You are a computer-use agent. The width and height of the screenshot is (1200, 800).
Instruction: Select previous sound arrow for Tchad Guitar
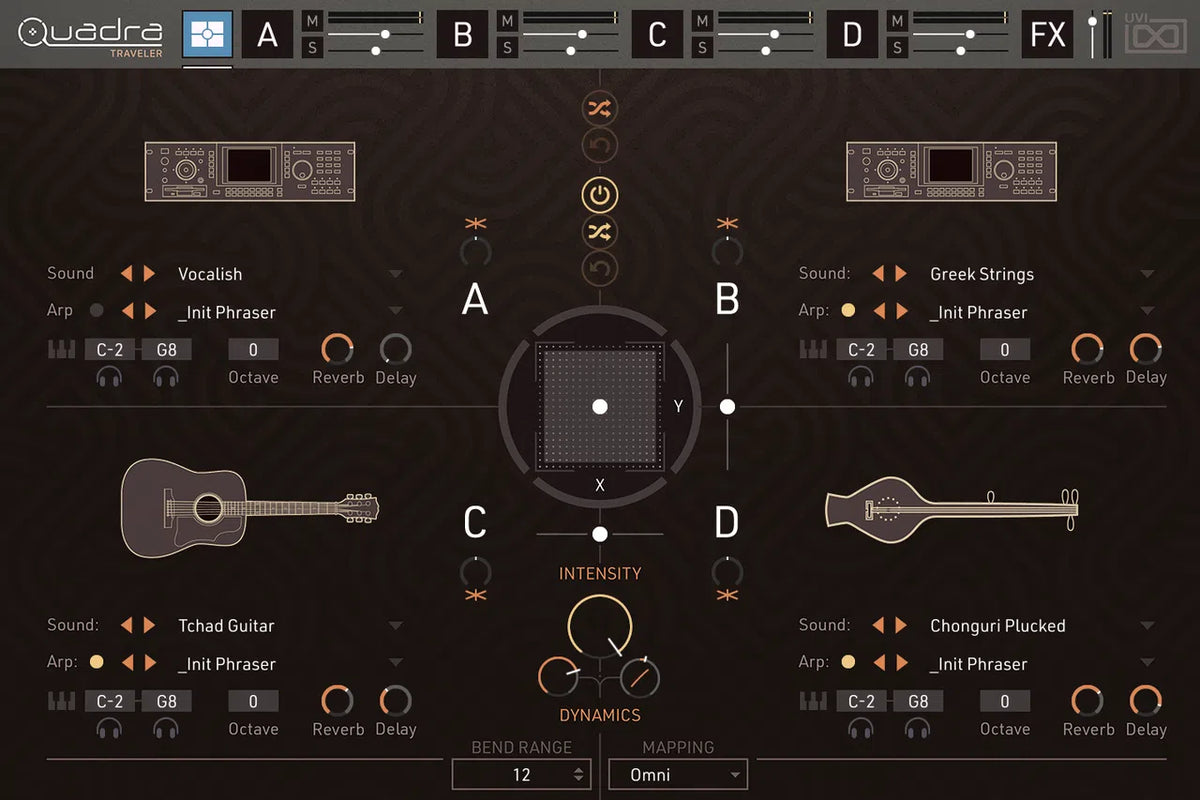pyautogui.click(x=127, y=625)
